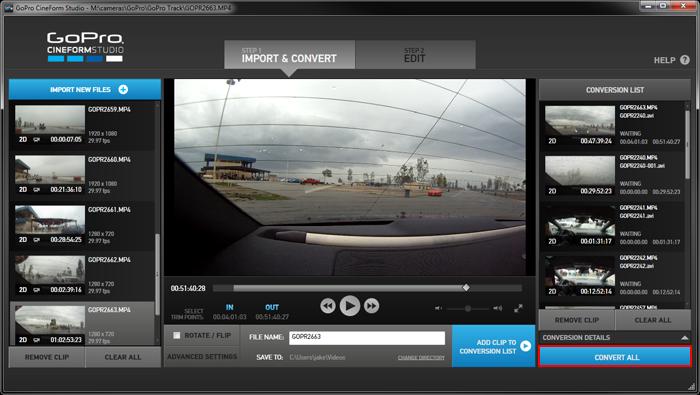The image size is (700, 395).
Task: Click Add Clip to Conversion List
Action: point(493,346)
